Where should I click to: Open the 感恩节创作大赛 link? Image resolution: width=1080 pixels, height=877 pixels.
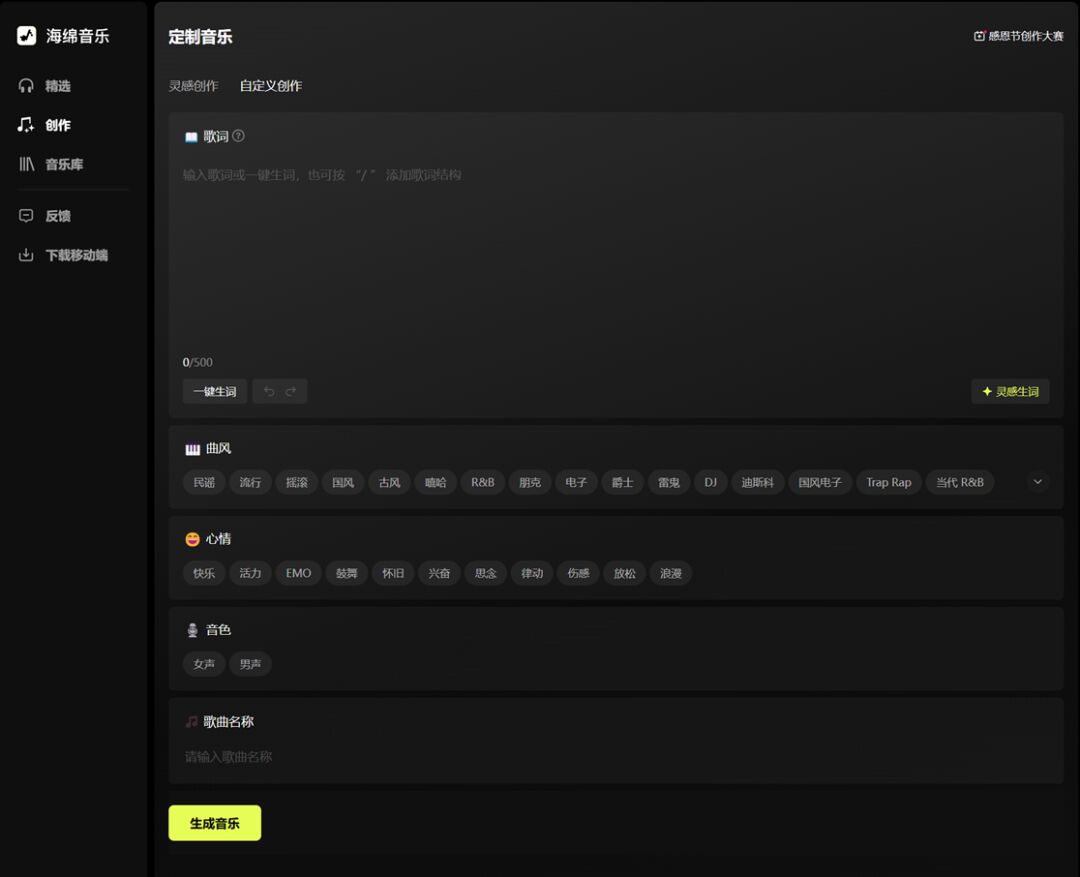[1018, 36]
